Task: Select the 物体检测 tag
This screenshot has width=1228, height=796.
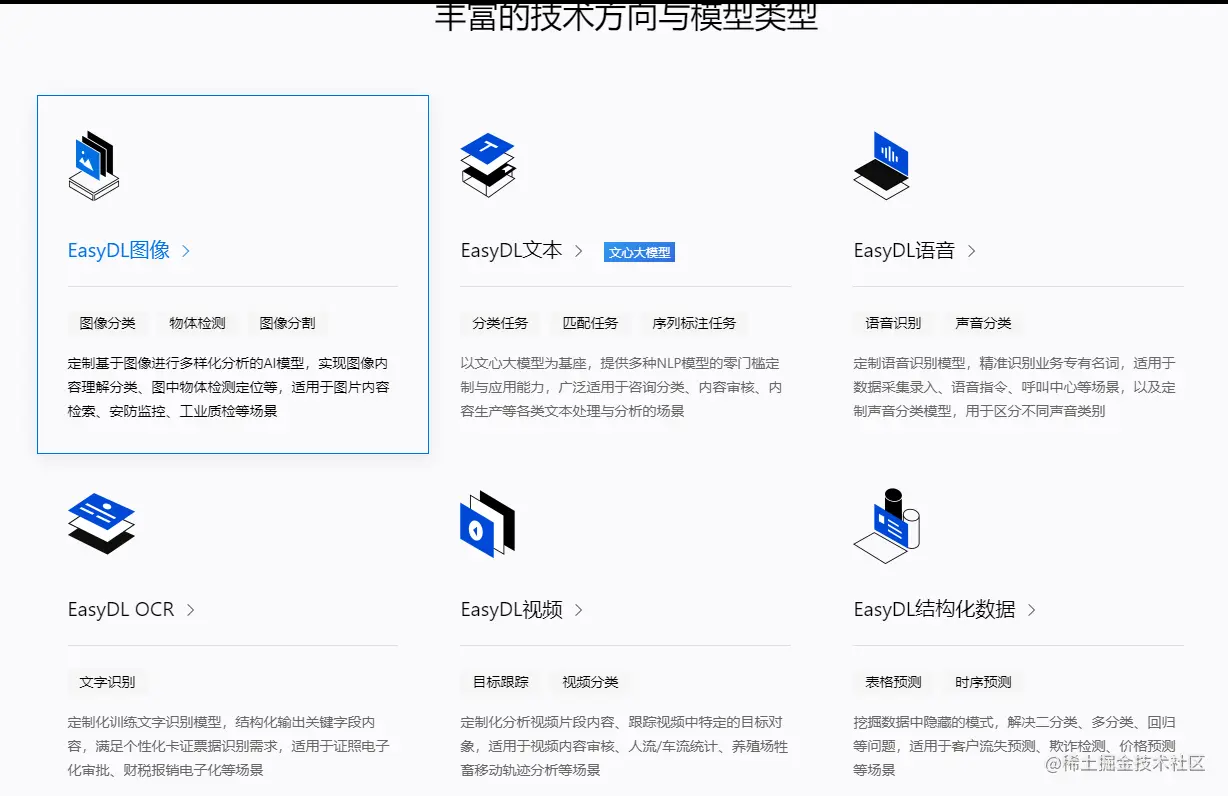Action: click(x=197, y=323)
